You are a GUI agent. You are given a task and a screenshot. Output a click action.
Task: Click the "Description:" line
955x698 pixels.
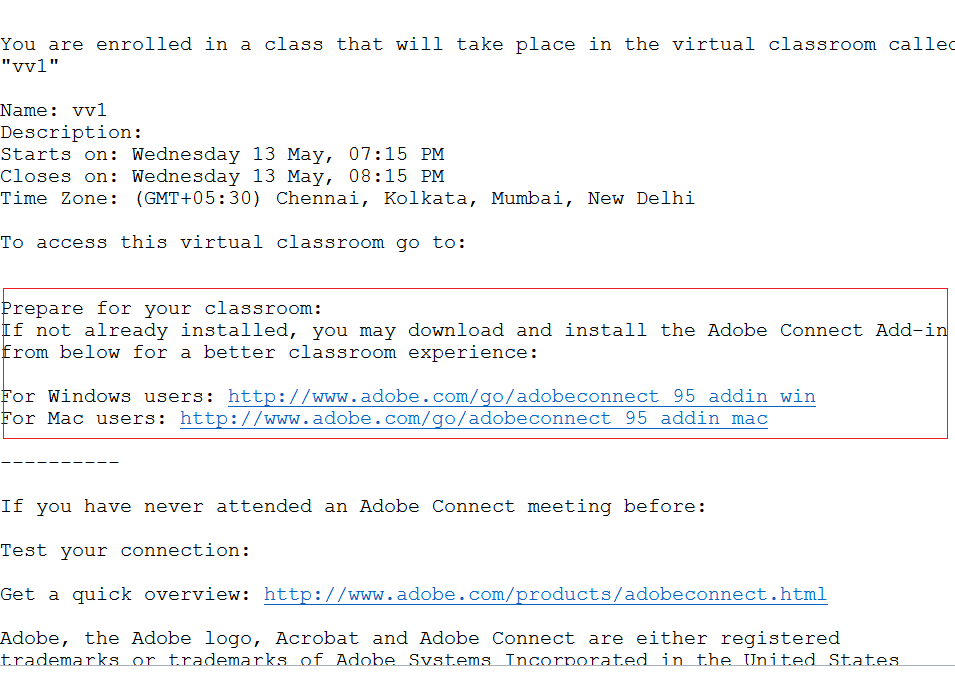(72, 132)
